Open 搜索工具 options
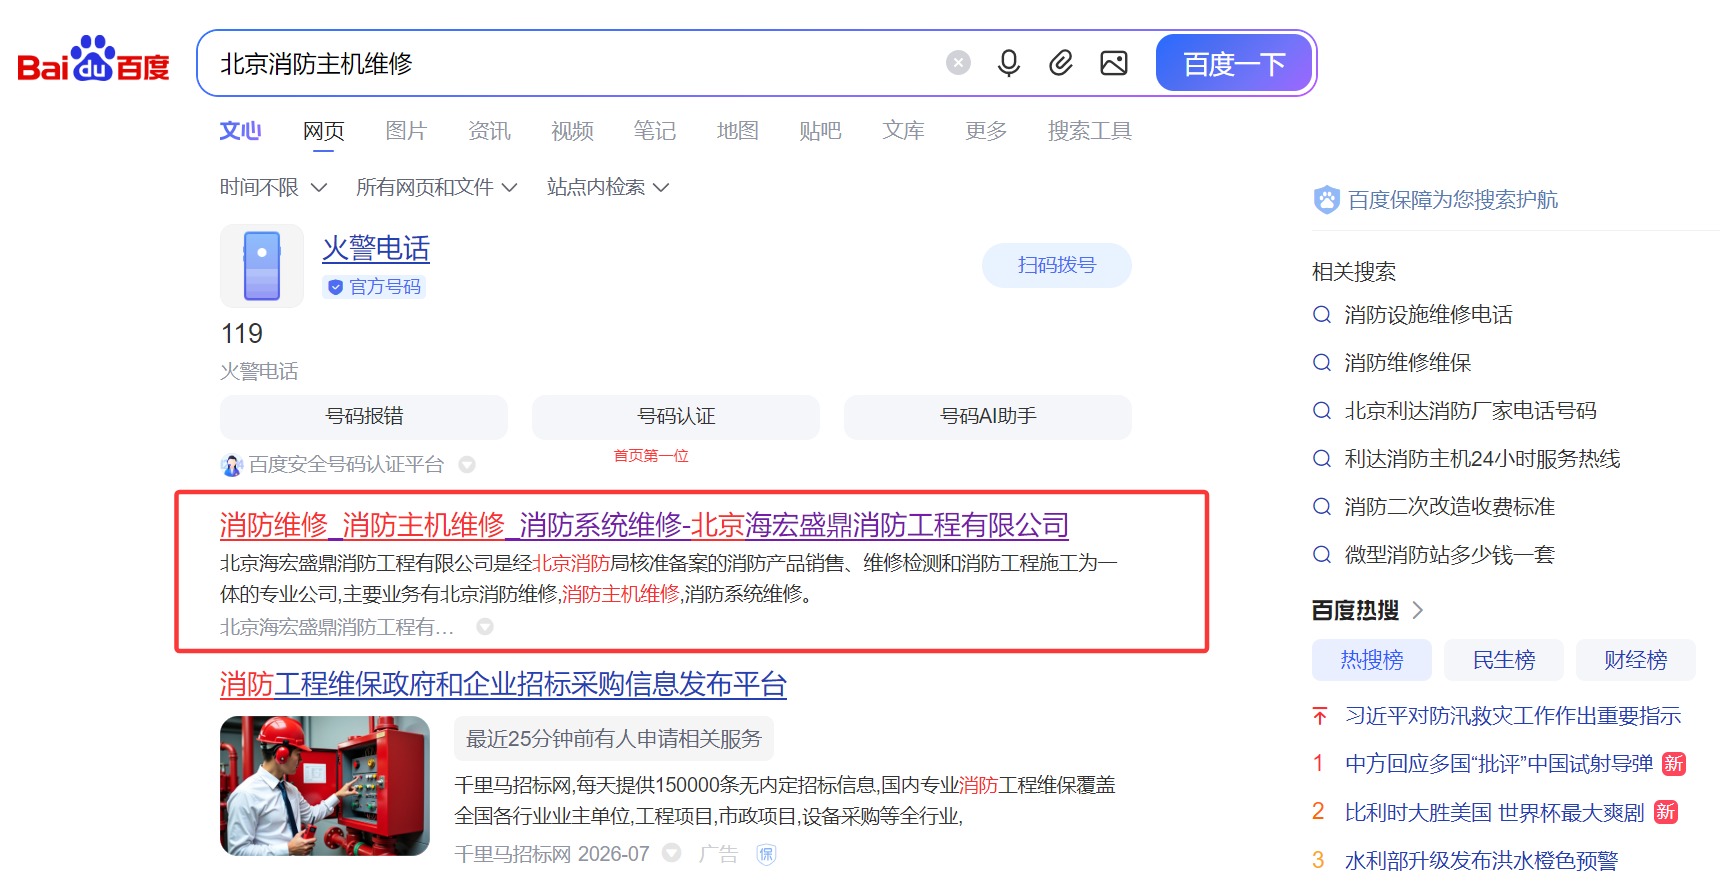This screenshot has height=890, width=1720. [1089, 131]
